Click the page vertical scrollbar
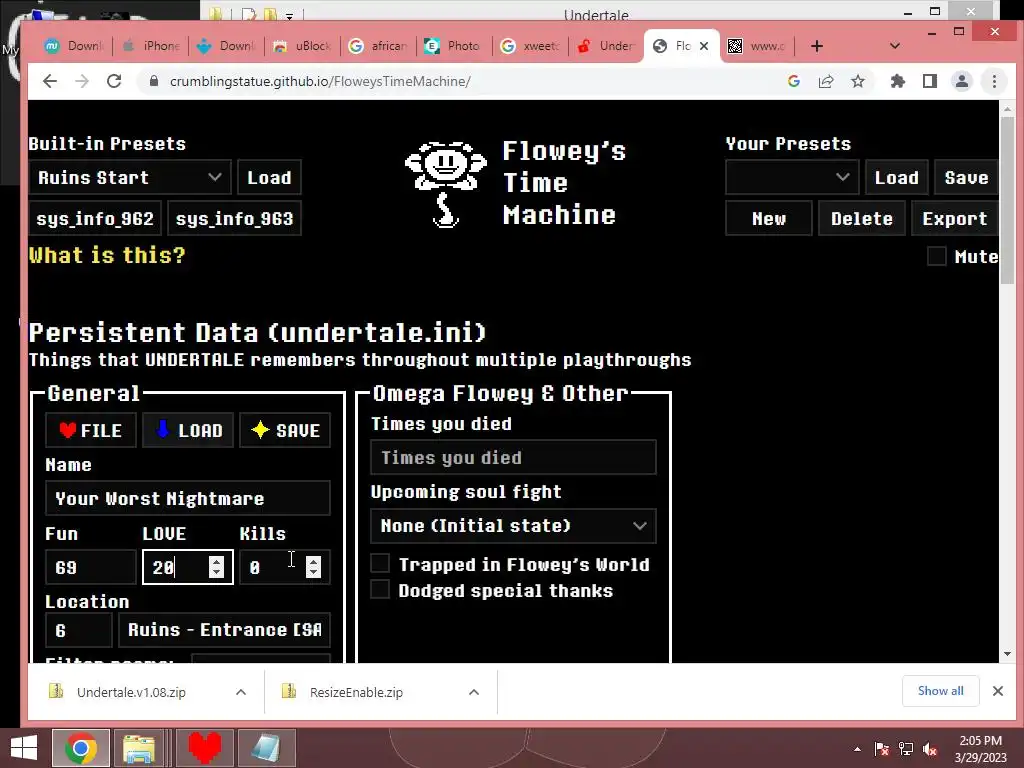 click(1007, 202)
